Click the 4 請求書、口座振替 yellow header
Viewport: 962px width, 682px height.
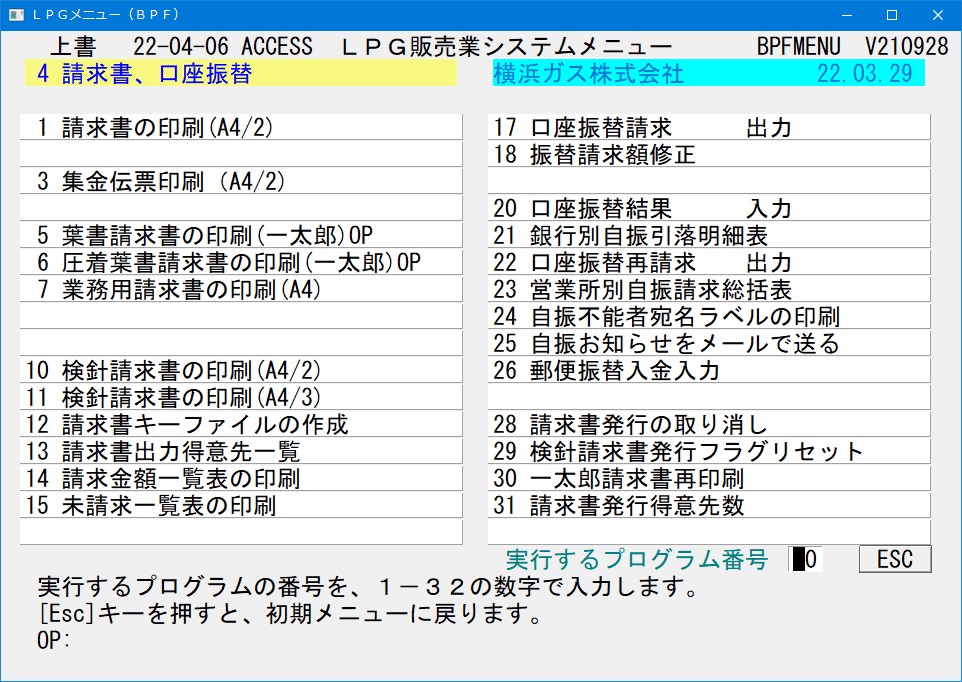coord(240,73)
